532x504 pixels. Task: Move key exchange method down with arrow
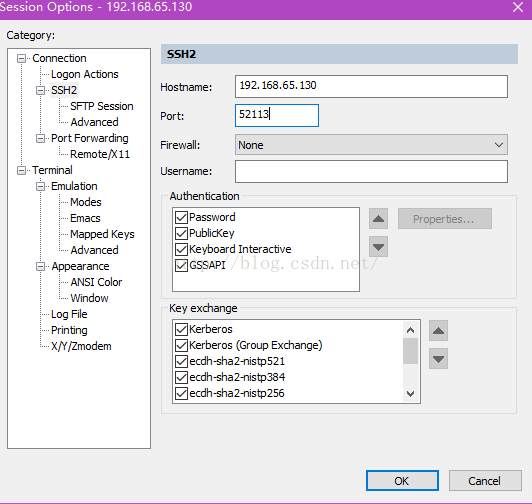pyautogui.click(x=438, y=359)
